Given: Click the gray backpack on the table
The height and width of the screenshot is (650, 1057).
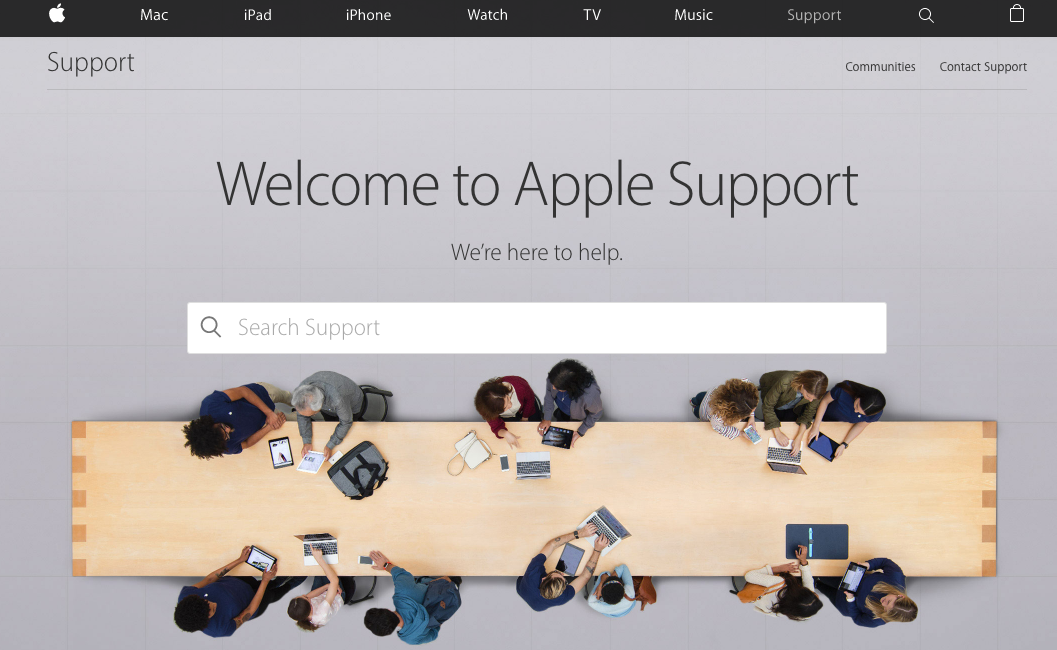Looking at the screenshot, I should click(359, 470).
